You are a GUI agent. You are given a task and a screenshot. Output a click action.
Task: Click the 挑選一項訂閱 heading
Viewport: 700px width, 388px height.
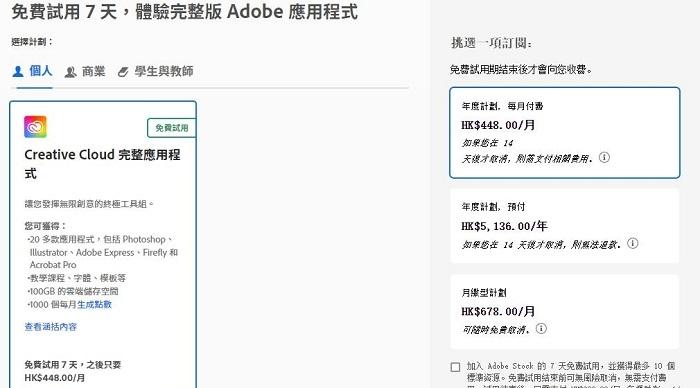coord(491,43)
